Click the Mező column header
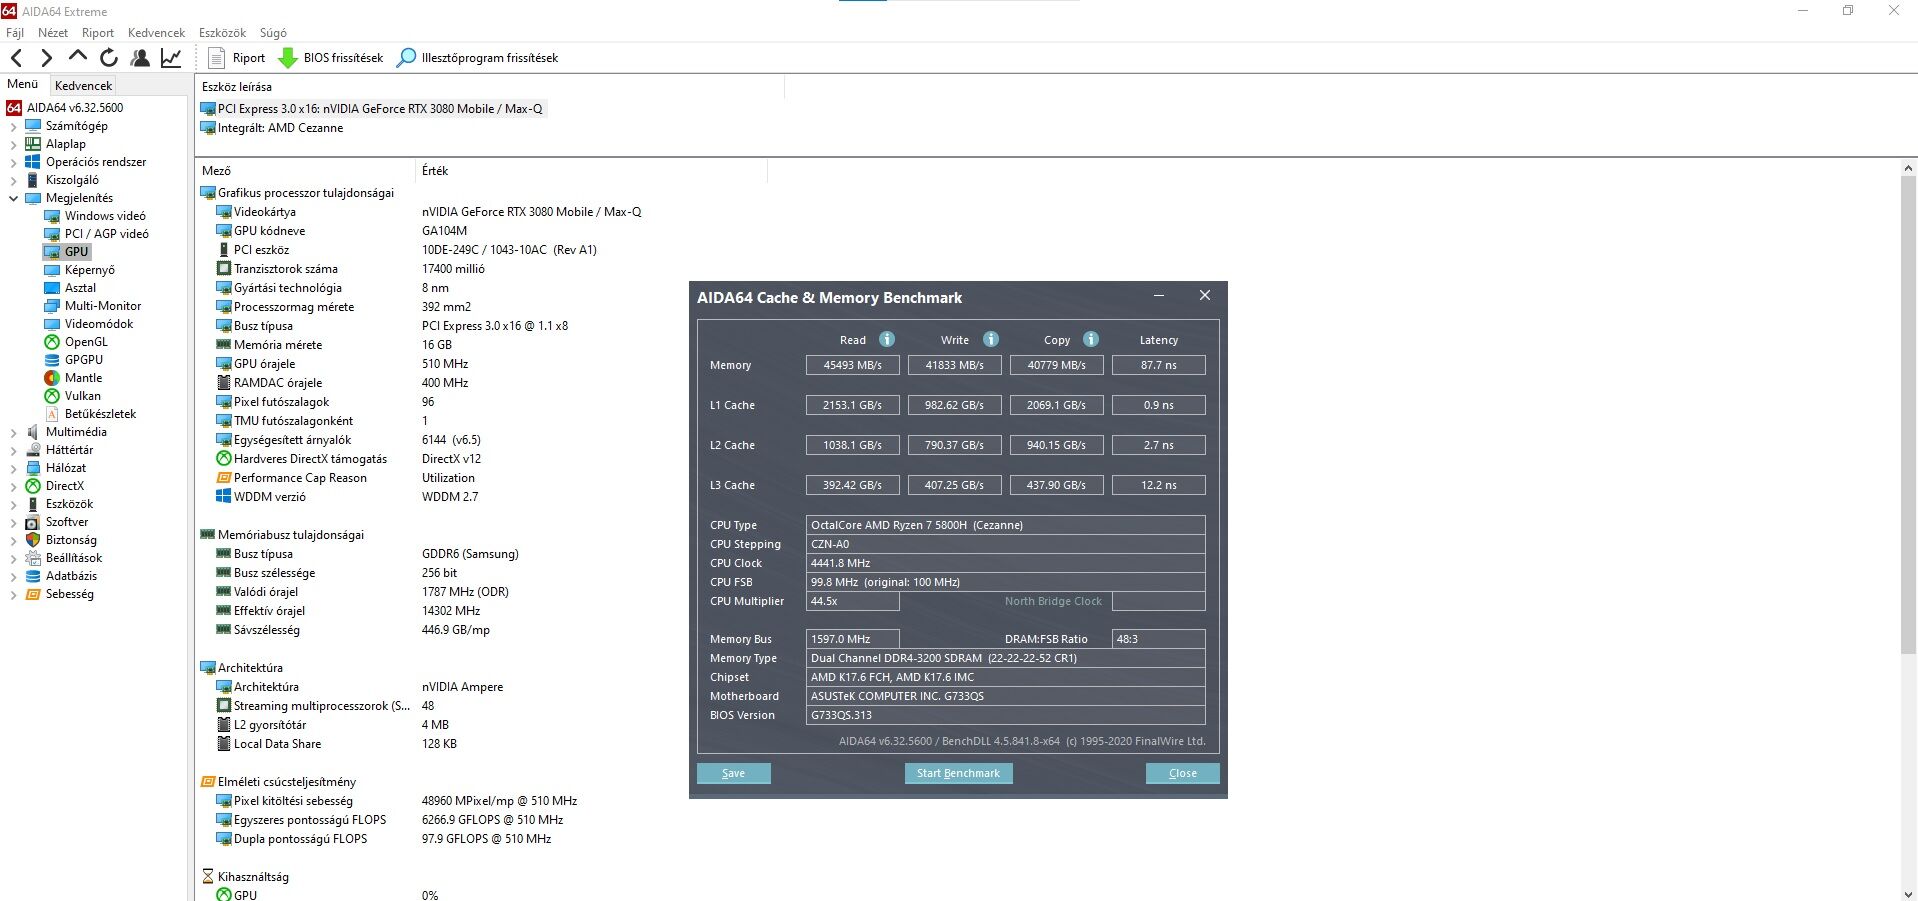The image size is (1918, 901). coord(305,171)
